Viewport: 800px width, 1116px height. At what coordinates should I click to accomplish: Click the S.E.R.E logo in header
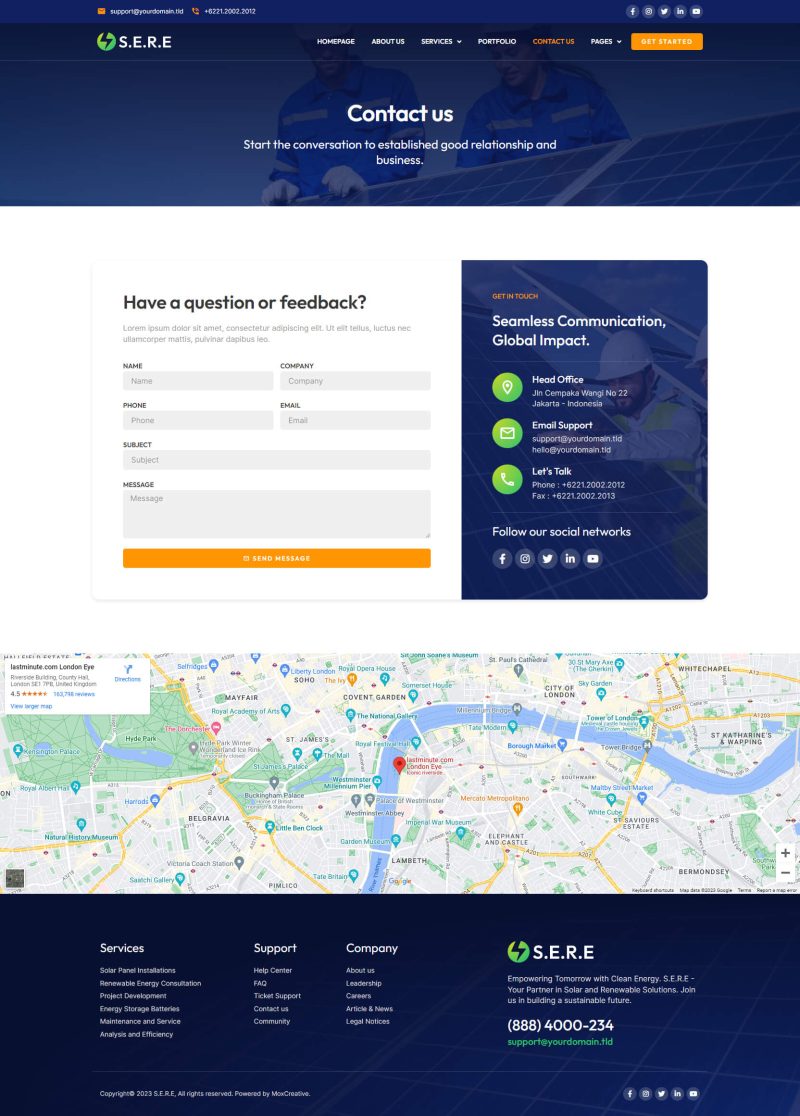point(134,41)
